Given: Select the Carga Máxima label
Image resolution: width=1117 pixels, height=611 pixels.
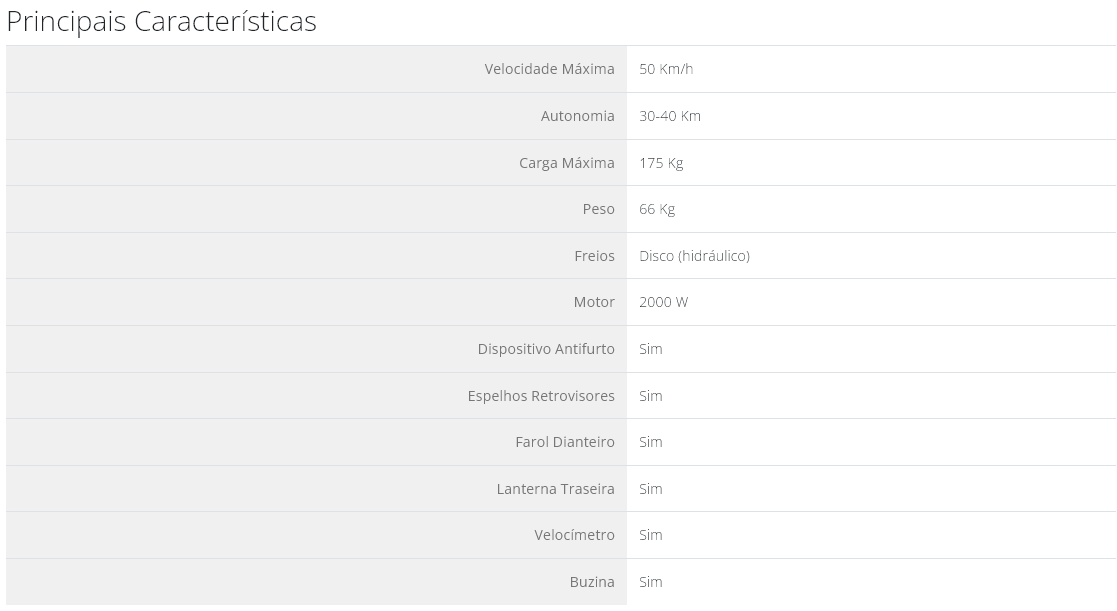Looking at the screenshot, I should [x=566, y=163].
